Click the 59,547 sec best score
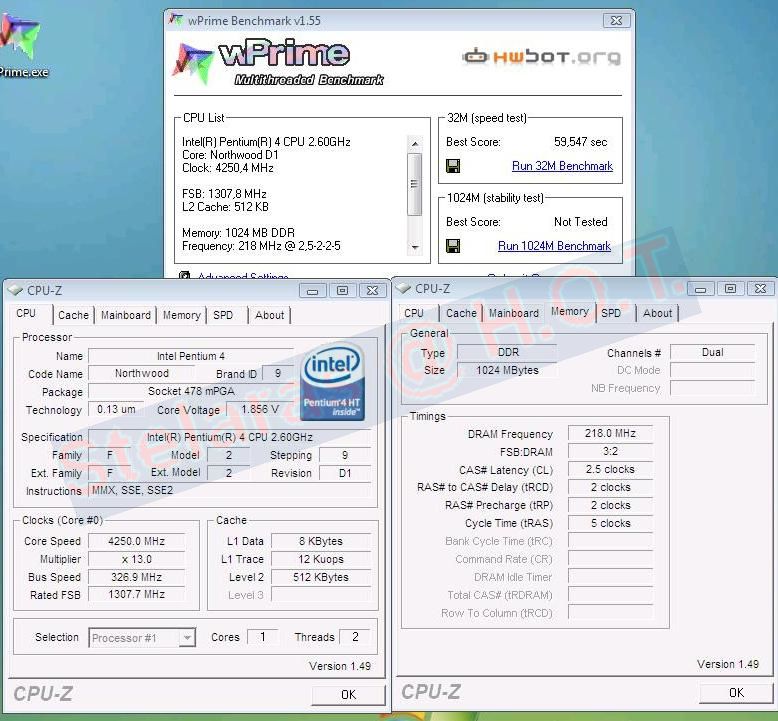The height and width of the screenshot is (721, 778). [581, 142]
